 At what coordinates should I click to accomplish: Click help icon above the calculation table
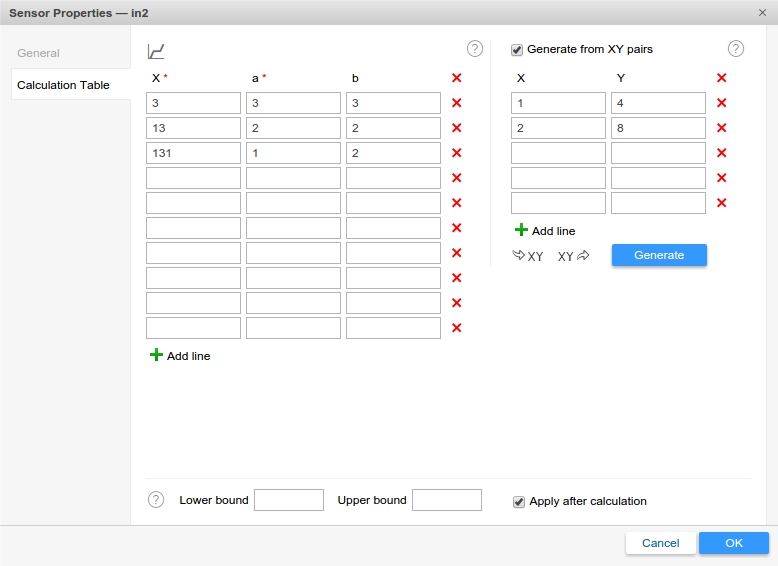click(x=474, y=49)
